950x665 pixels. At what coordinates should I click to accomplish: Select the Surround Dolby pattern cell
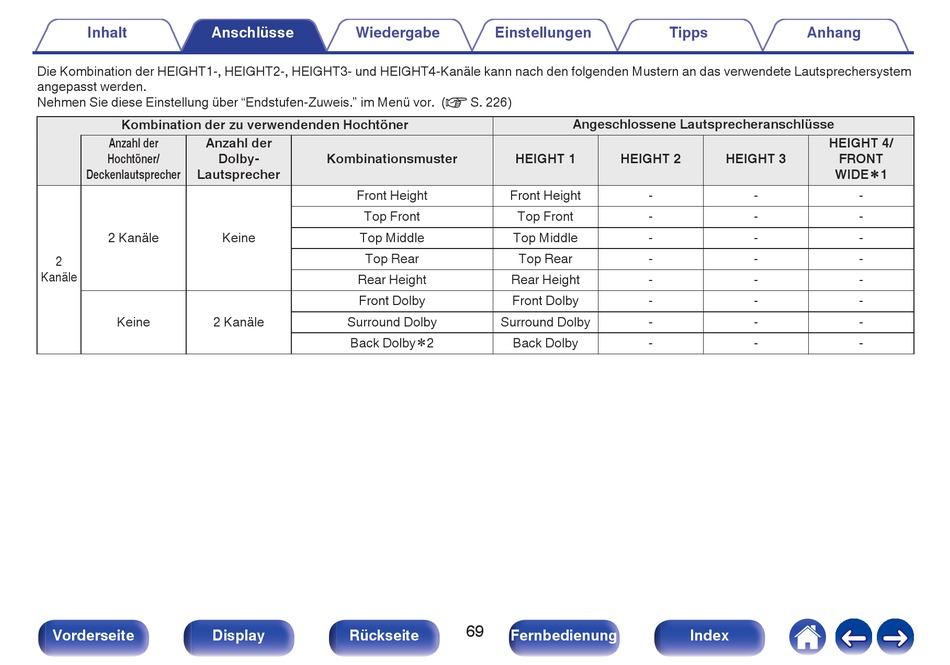point(392,322)
